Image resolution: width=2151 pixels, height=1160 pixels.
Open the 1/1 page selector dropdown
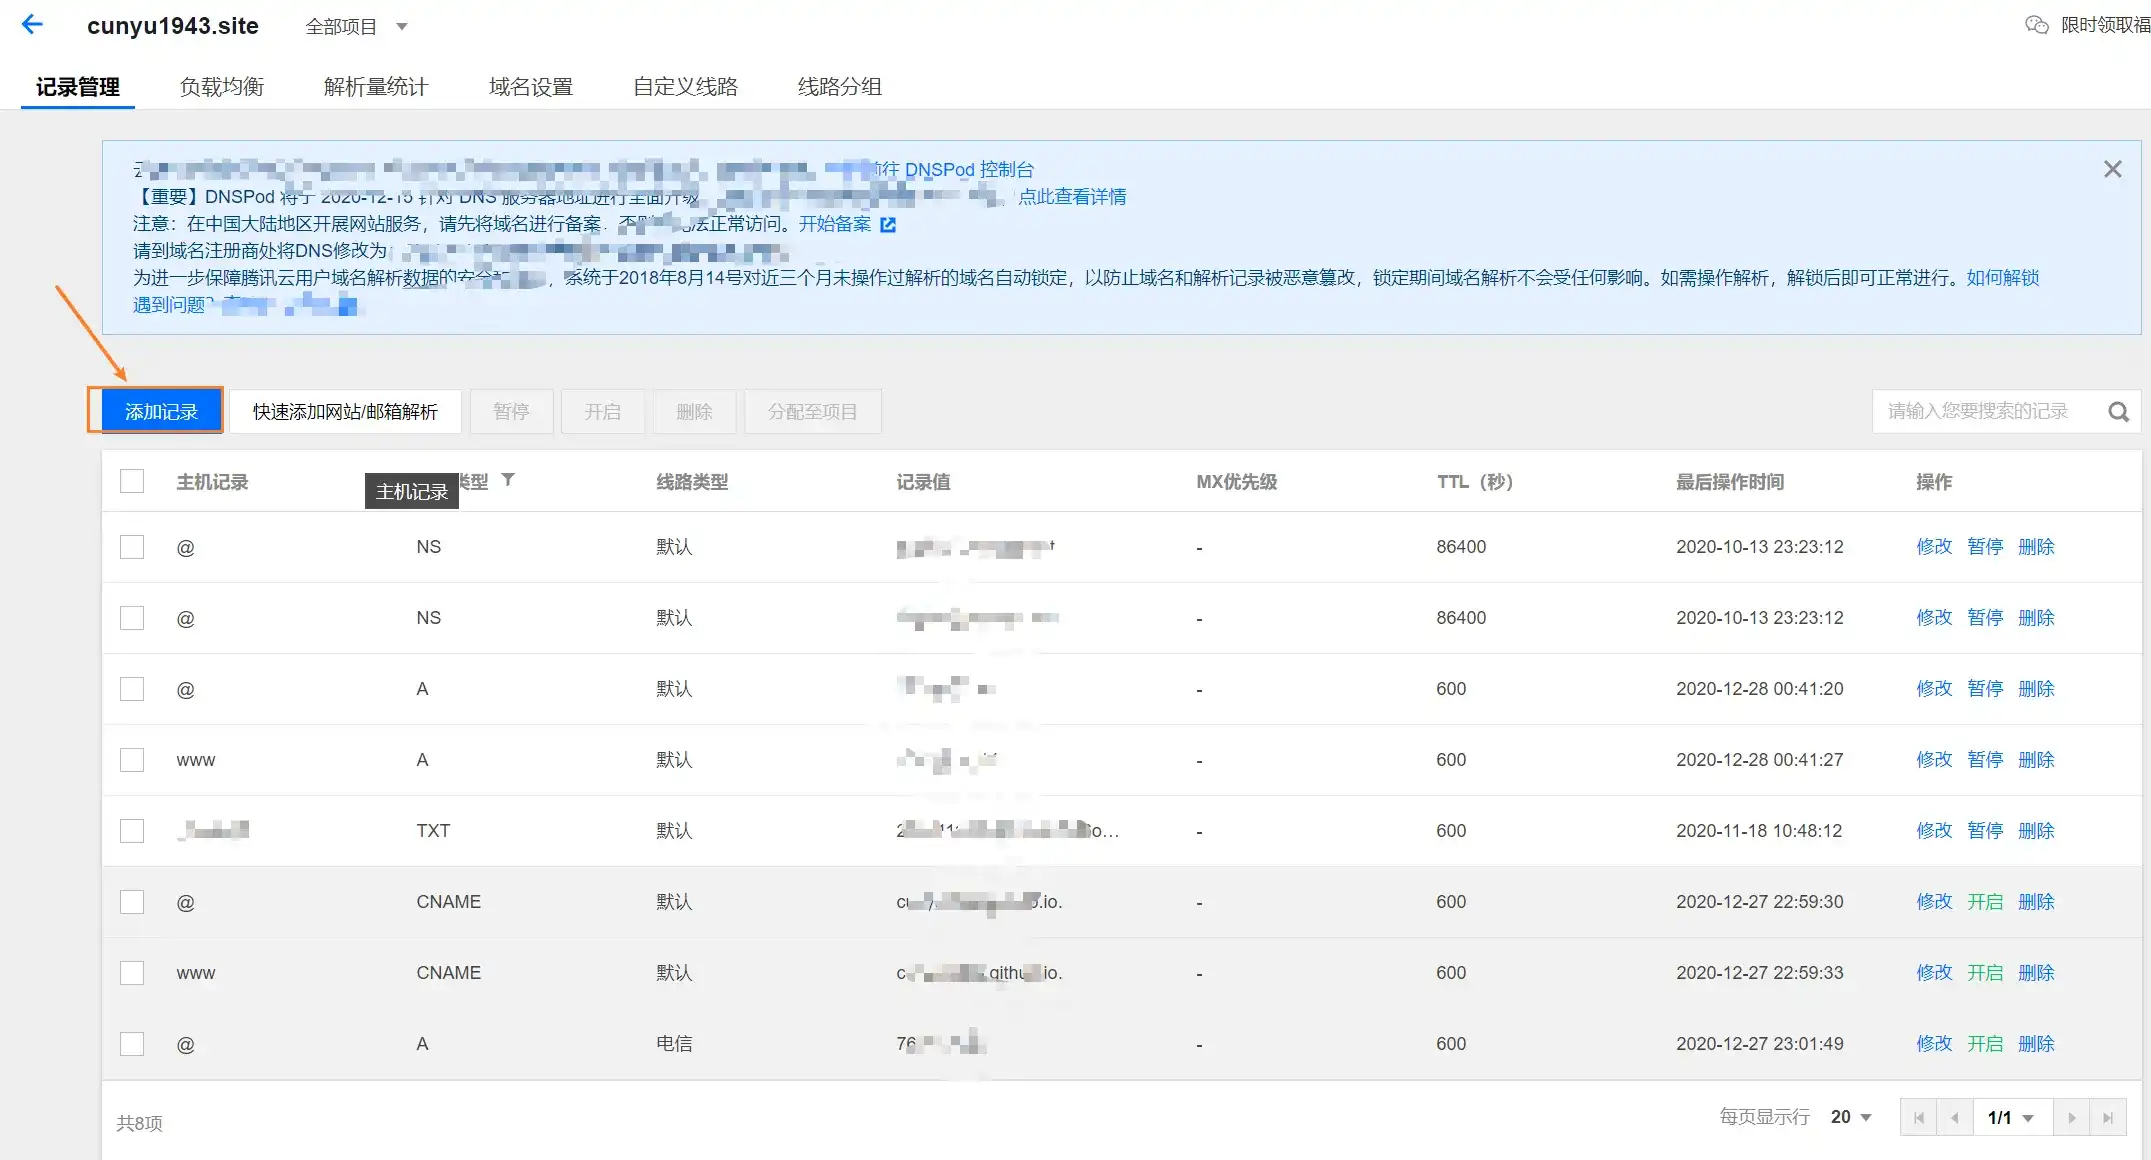[x=2011, y=1118]
